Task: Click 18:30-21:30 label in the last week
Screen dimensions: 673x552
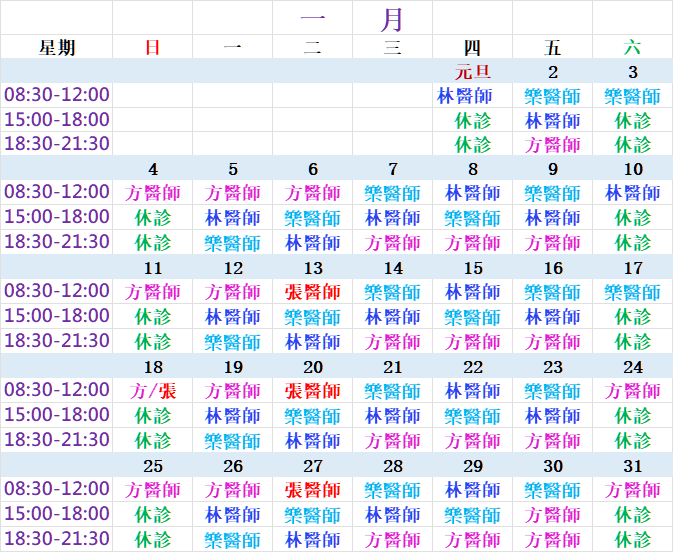Action: click(x=57, y=539)
